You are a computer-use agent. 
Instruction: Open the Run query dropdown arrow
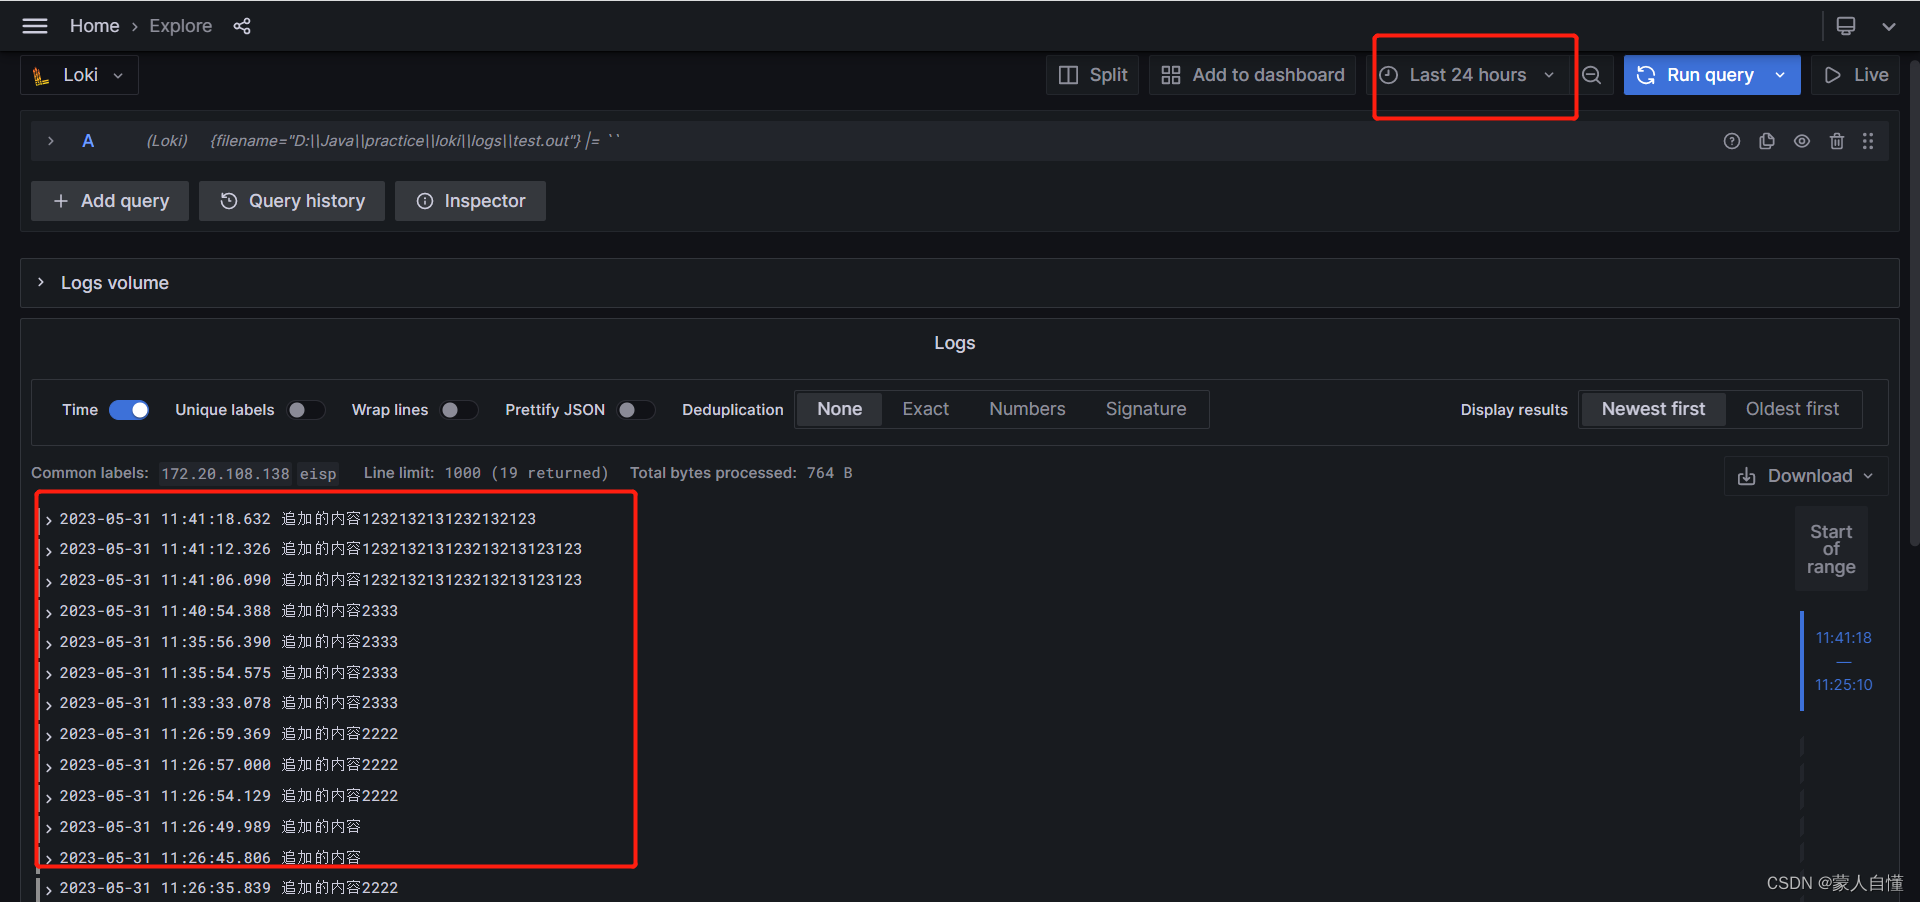[1780, 75]
